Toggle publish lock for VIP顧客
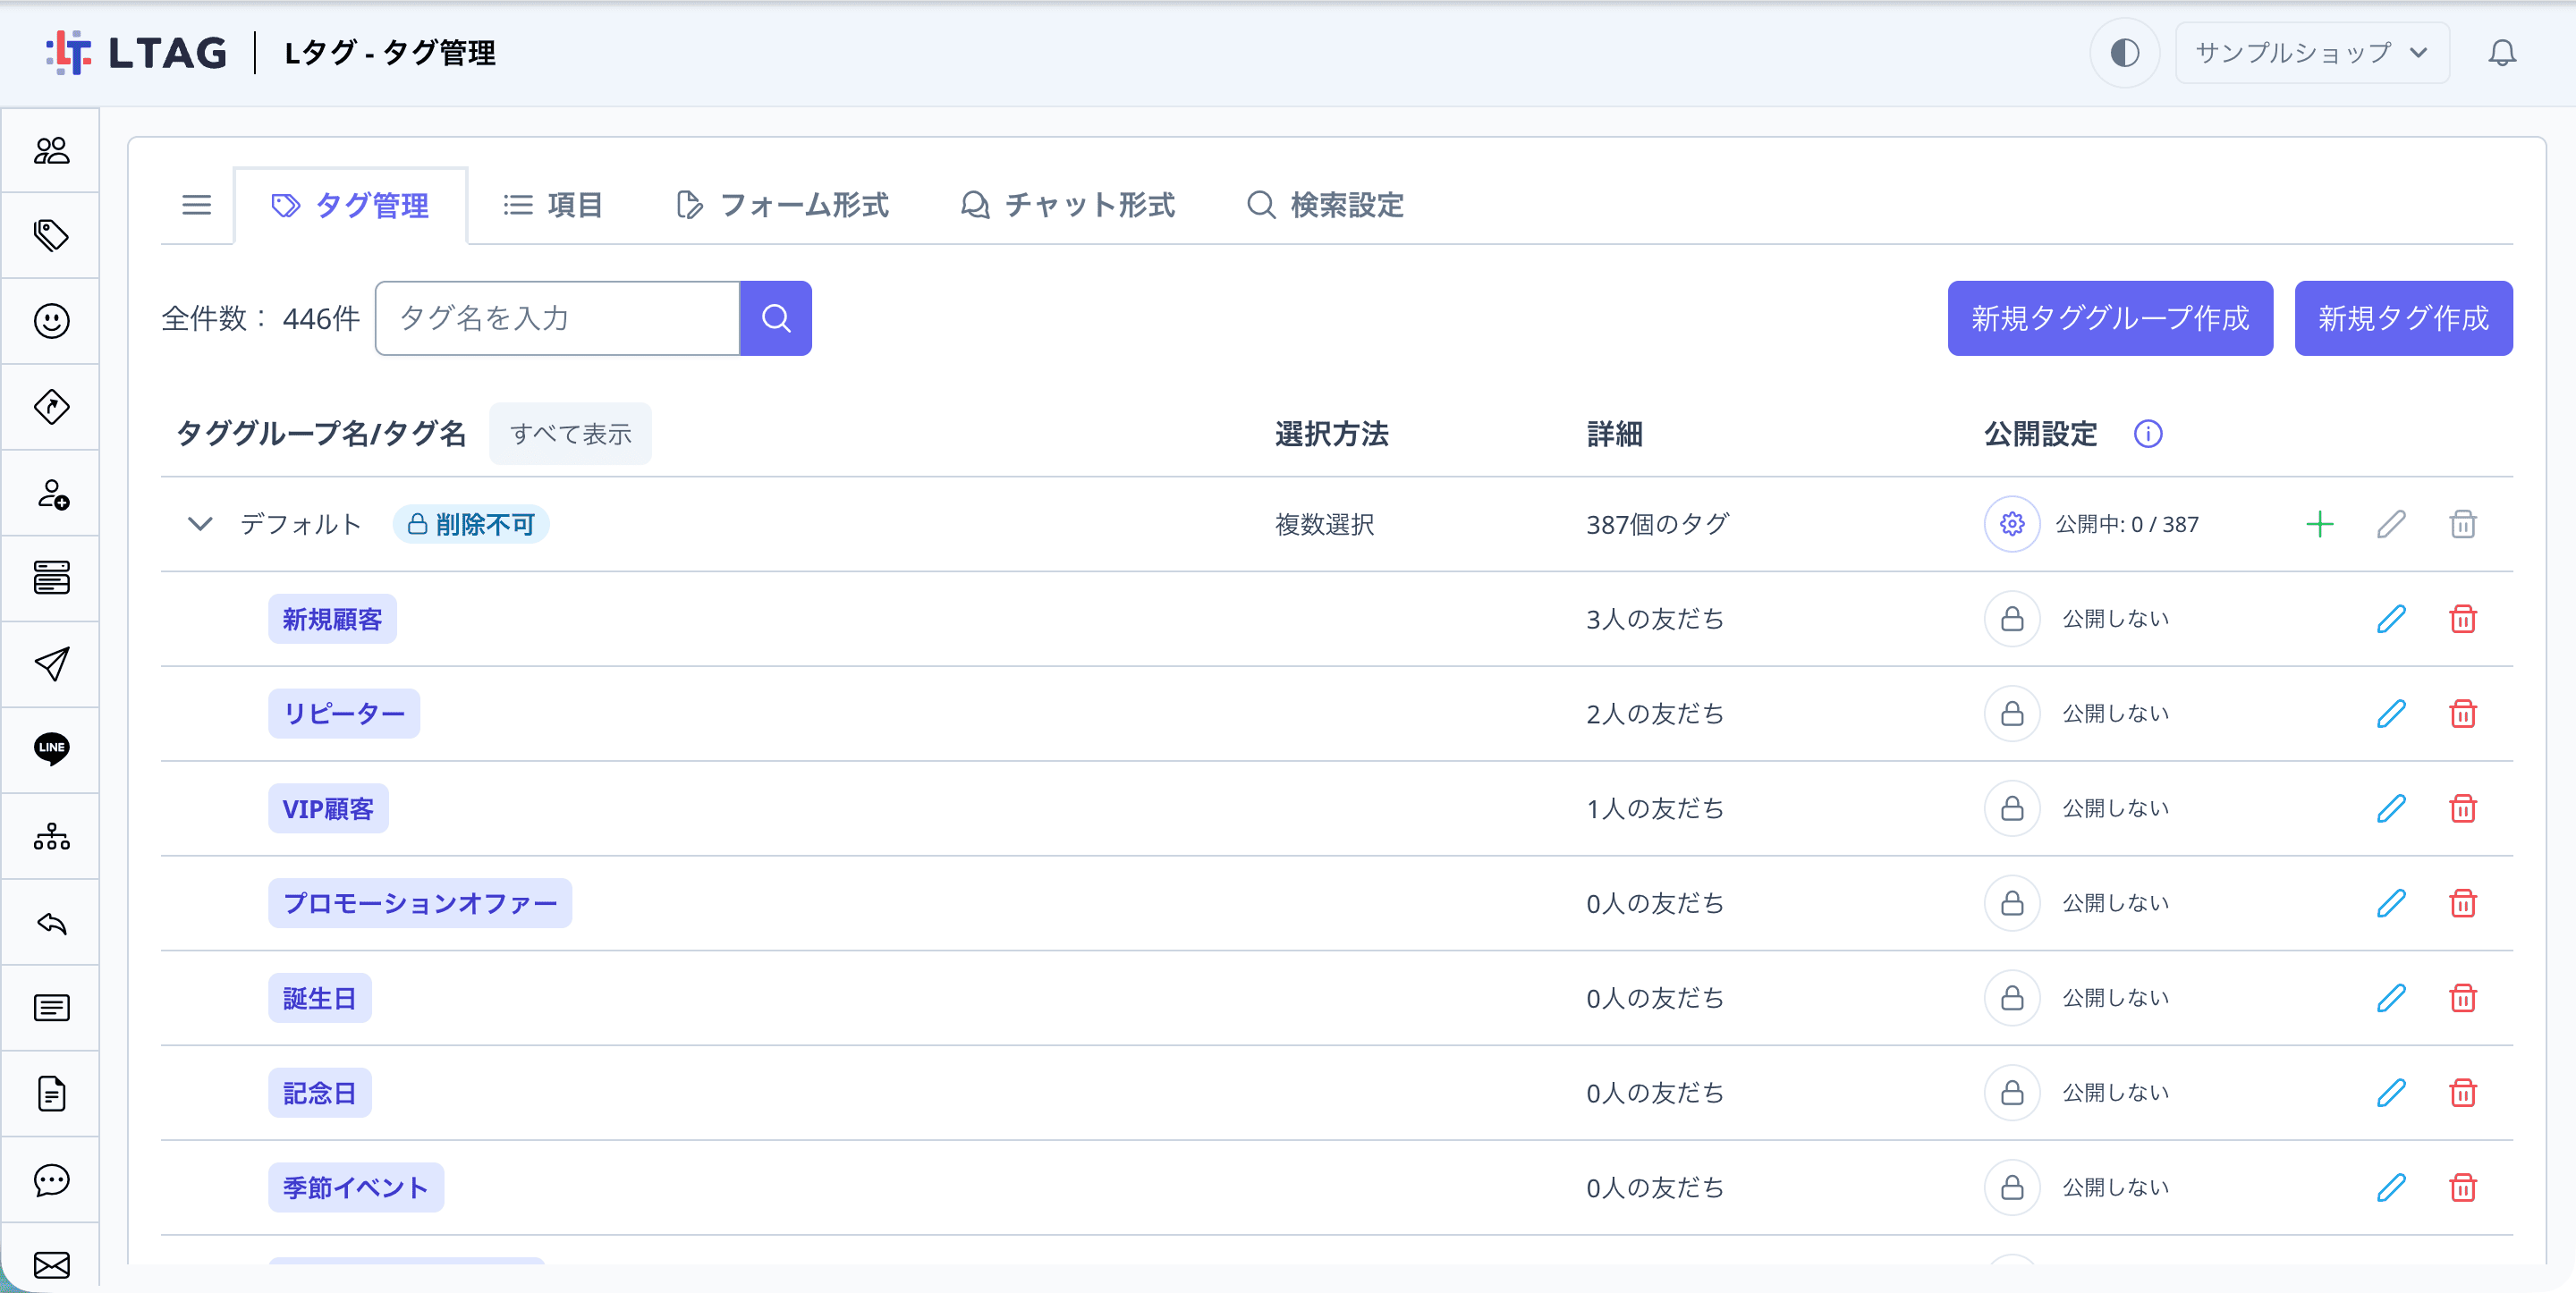 coord(2011,808)
